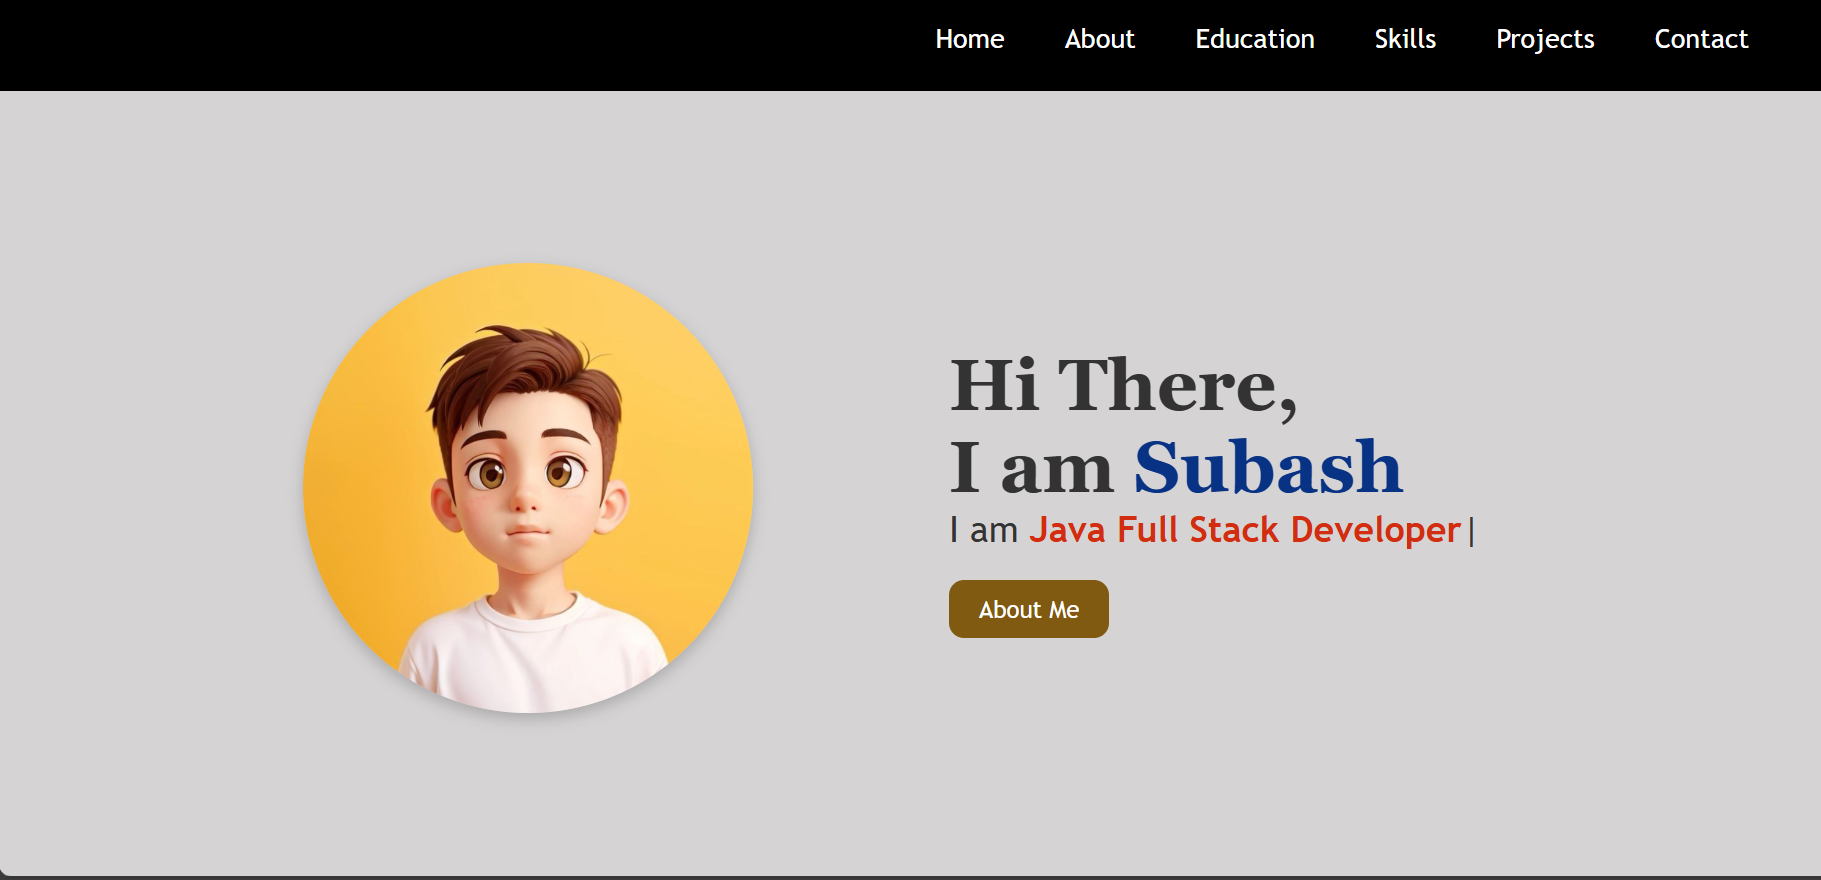Click the typing cursor after "Developer"
This screenshot has width=1821, height=880.
tap(1471, 532)
